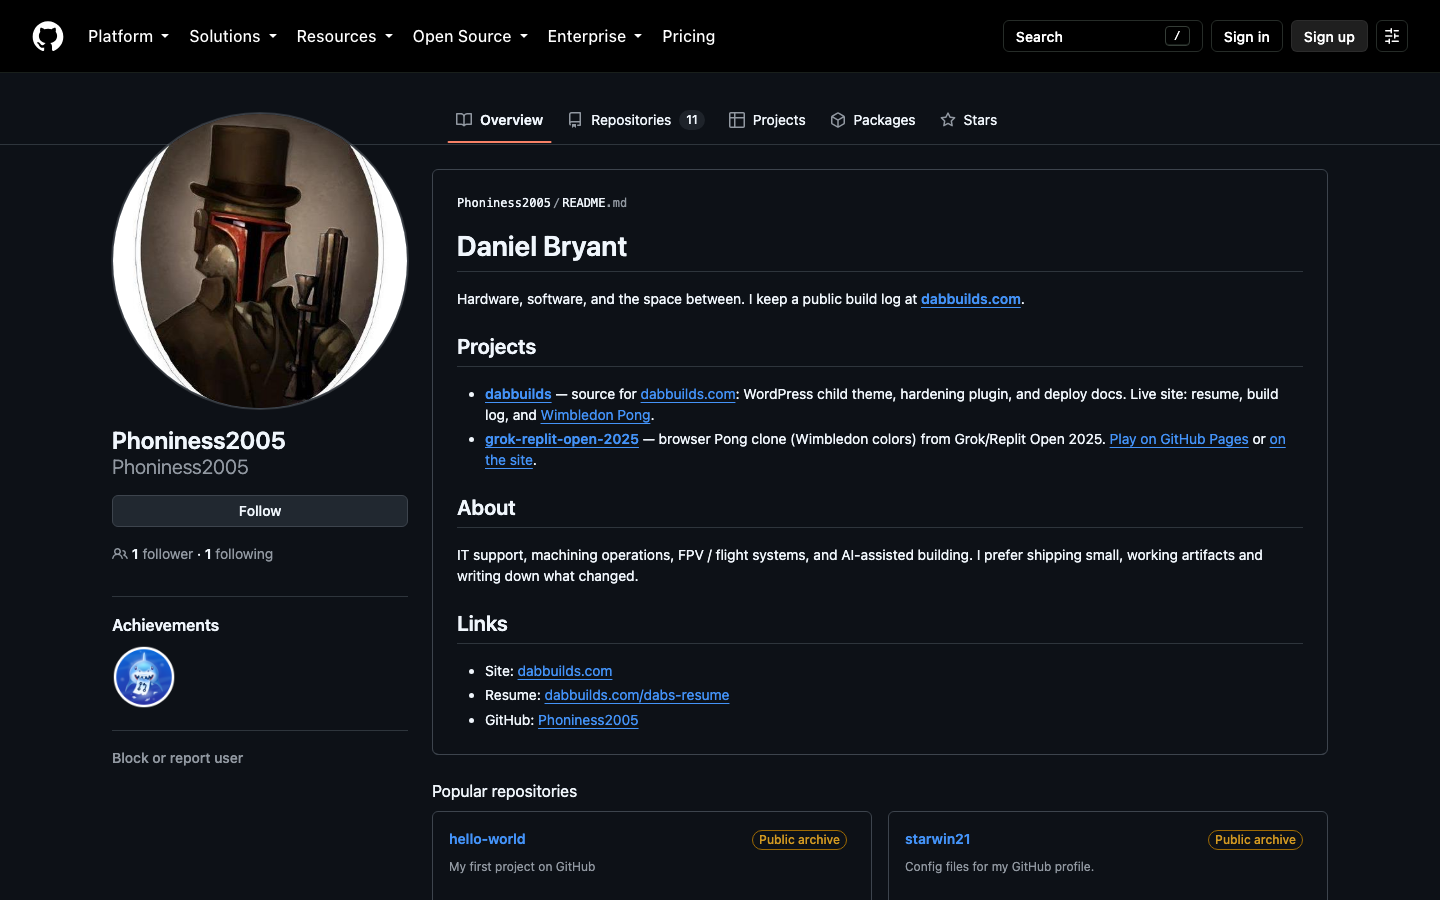The height and width of the screenshot is (900, 1440).
Task: Open dabbuilds.com link in intro sentence
Action: coord(971,299)
